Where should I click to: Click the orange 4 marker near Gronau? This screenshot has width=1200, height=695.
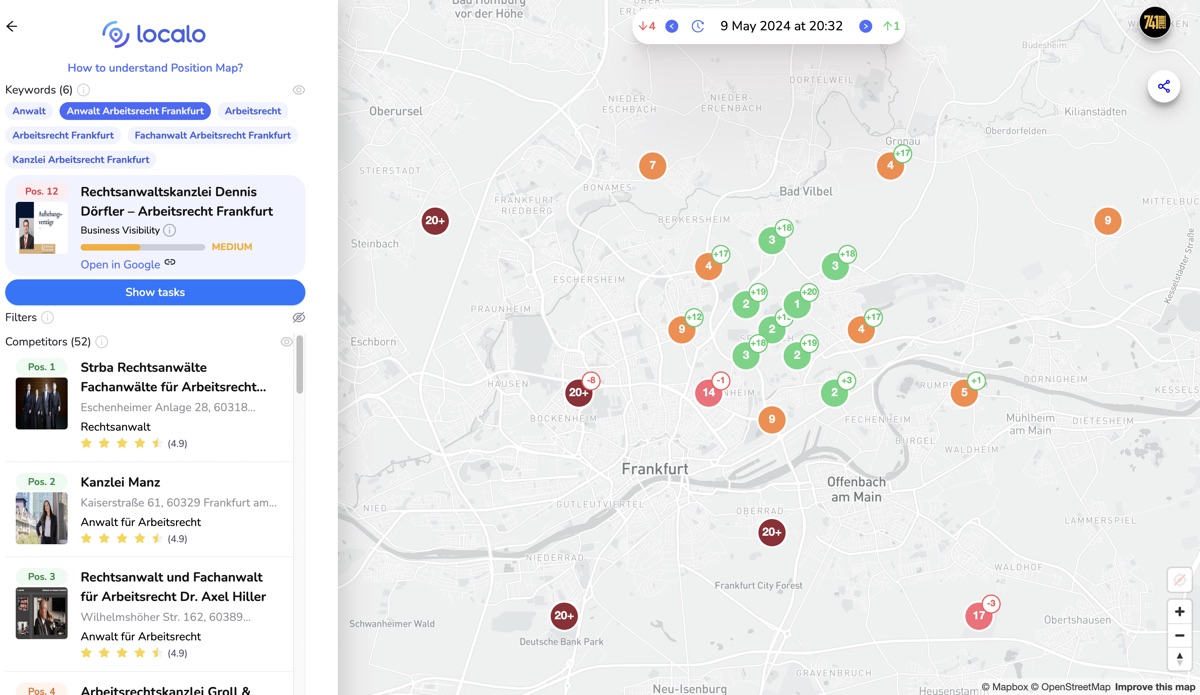click(890, 165)
